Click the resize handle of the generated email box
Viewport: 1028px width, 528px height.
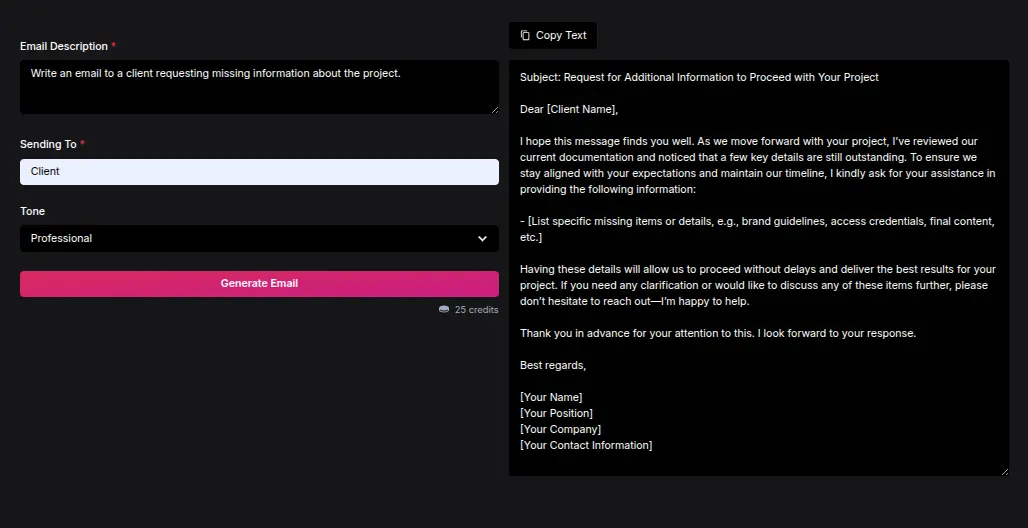1003,471
